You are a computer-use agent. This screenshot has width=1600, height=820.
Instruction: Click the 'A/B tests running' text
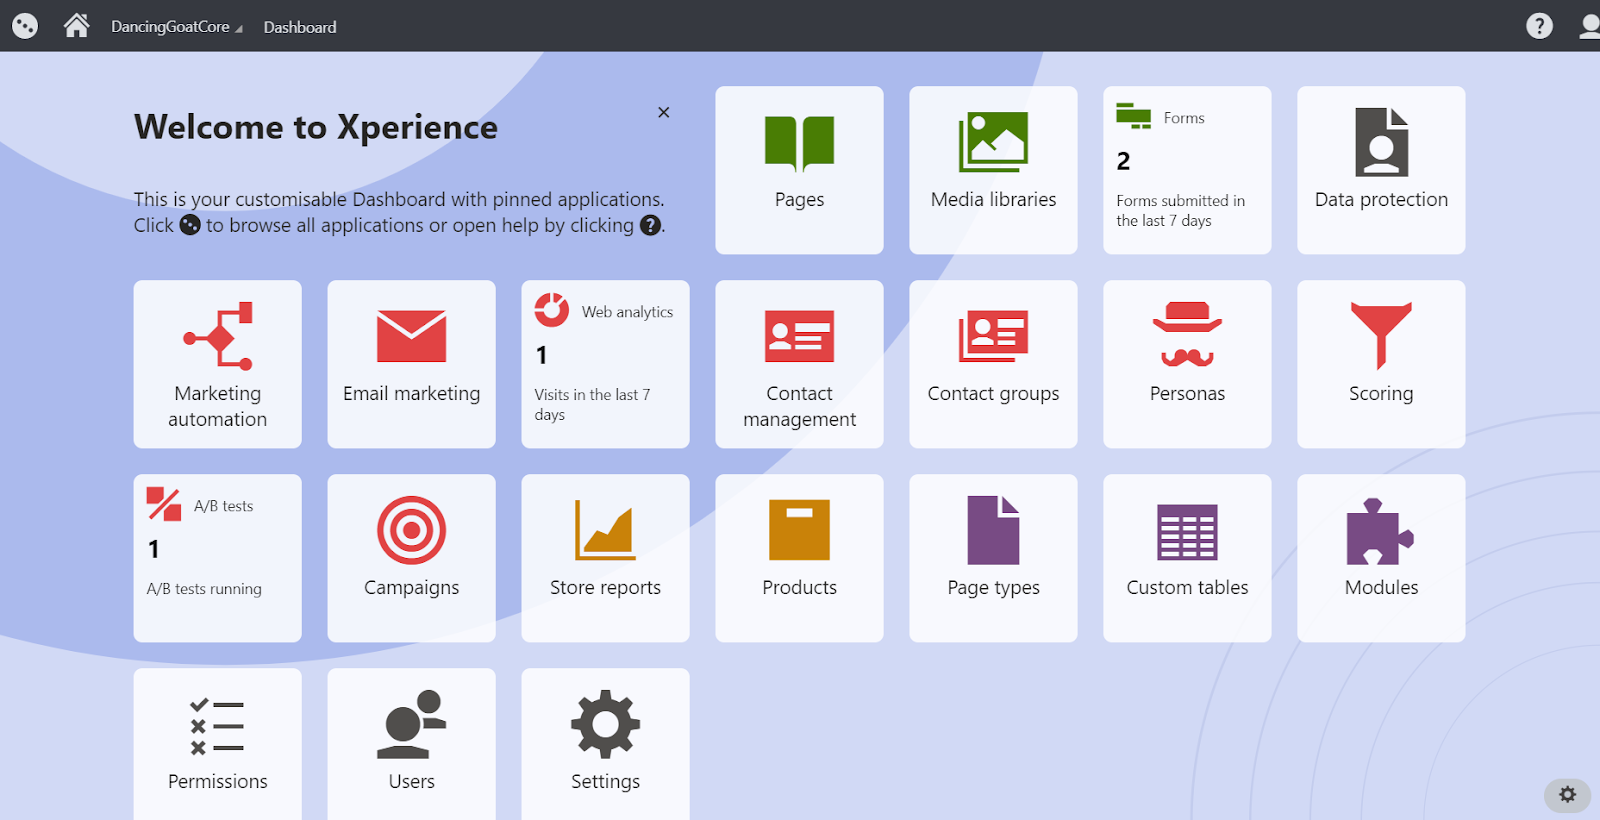204,589
